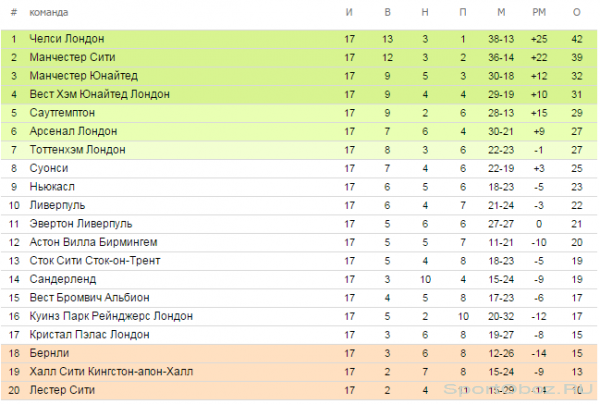This screenshot has width=600, height=404.
Task: Click the И games played header
Action: 349,12
